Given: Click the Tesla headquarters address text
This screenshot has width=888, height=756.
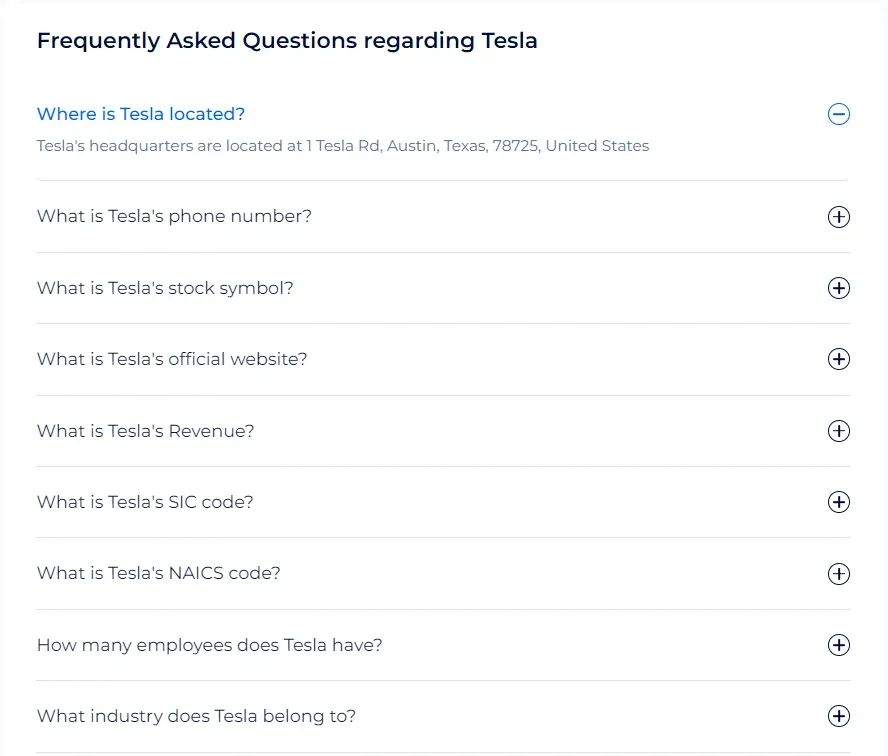Looking at the screenshot, I should click(x=343, y=146).
